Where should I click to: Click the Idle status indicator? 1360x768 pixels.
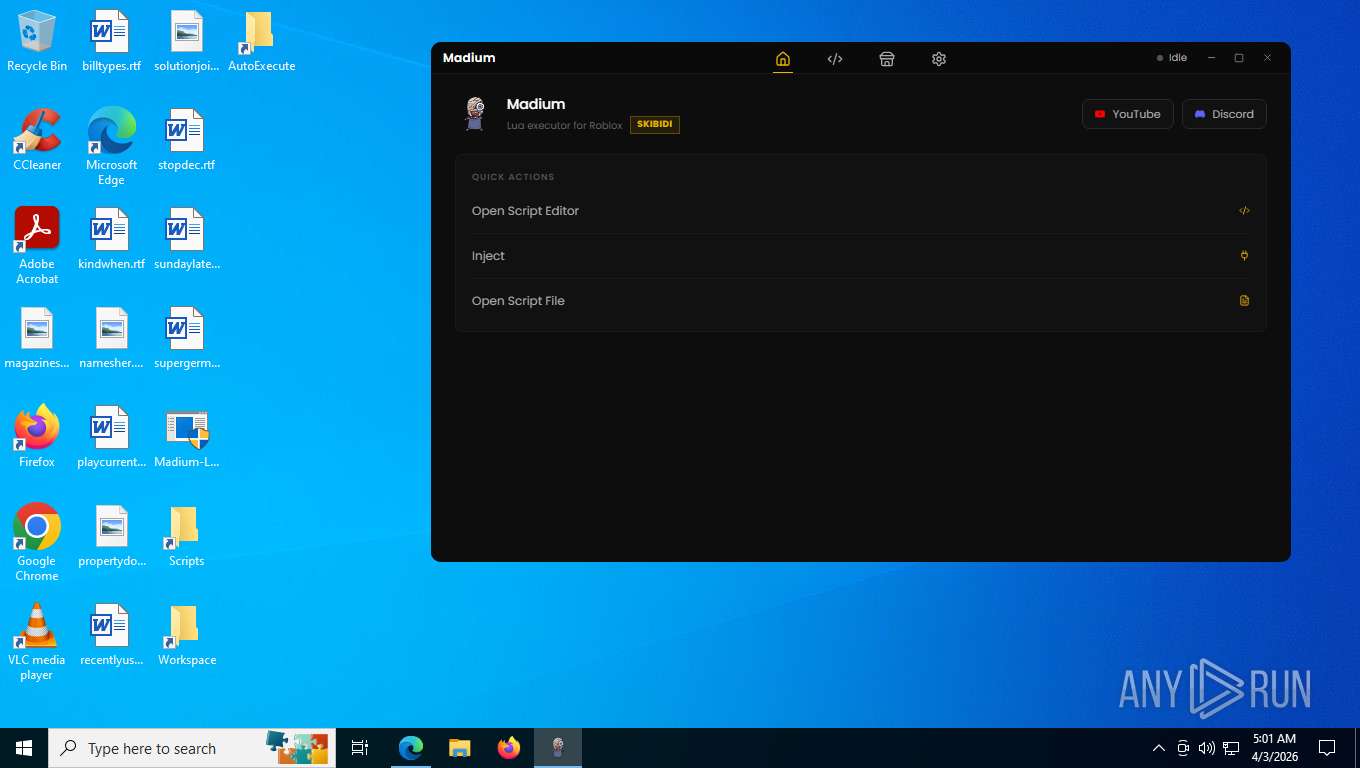click(1172, 58)
